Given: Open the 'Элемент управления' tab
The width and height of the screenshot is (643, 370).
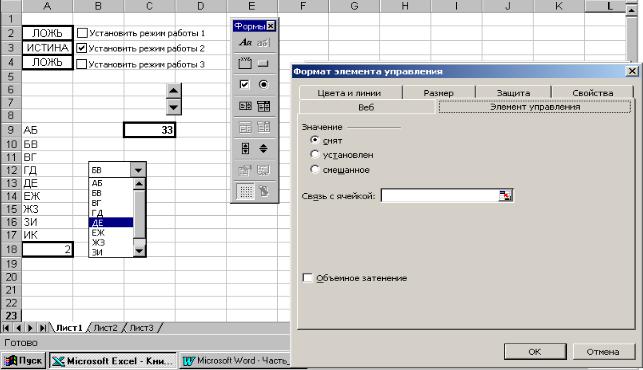Looking at the screenshot, I should point(535,107).
